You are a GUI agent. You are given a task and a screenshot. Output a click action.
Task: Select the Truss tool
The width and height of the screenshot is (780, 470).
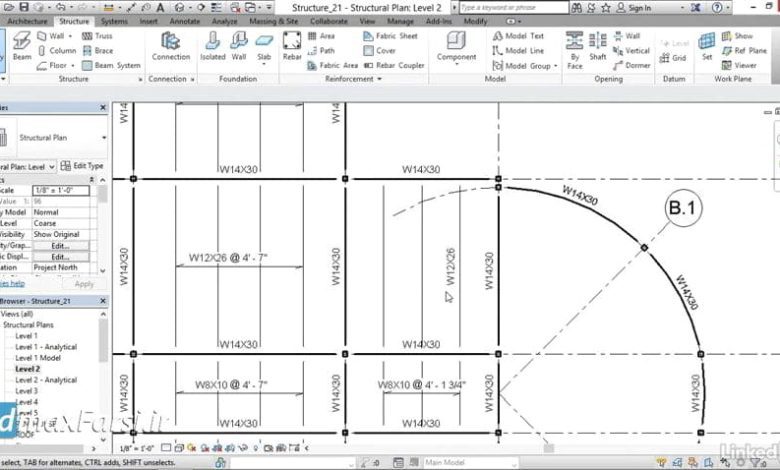[97, 36]
